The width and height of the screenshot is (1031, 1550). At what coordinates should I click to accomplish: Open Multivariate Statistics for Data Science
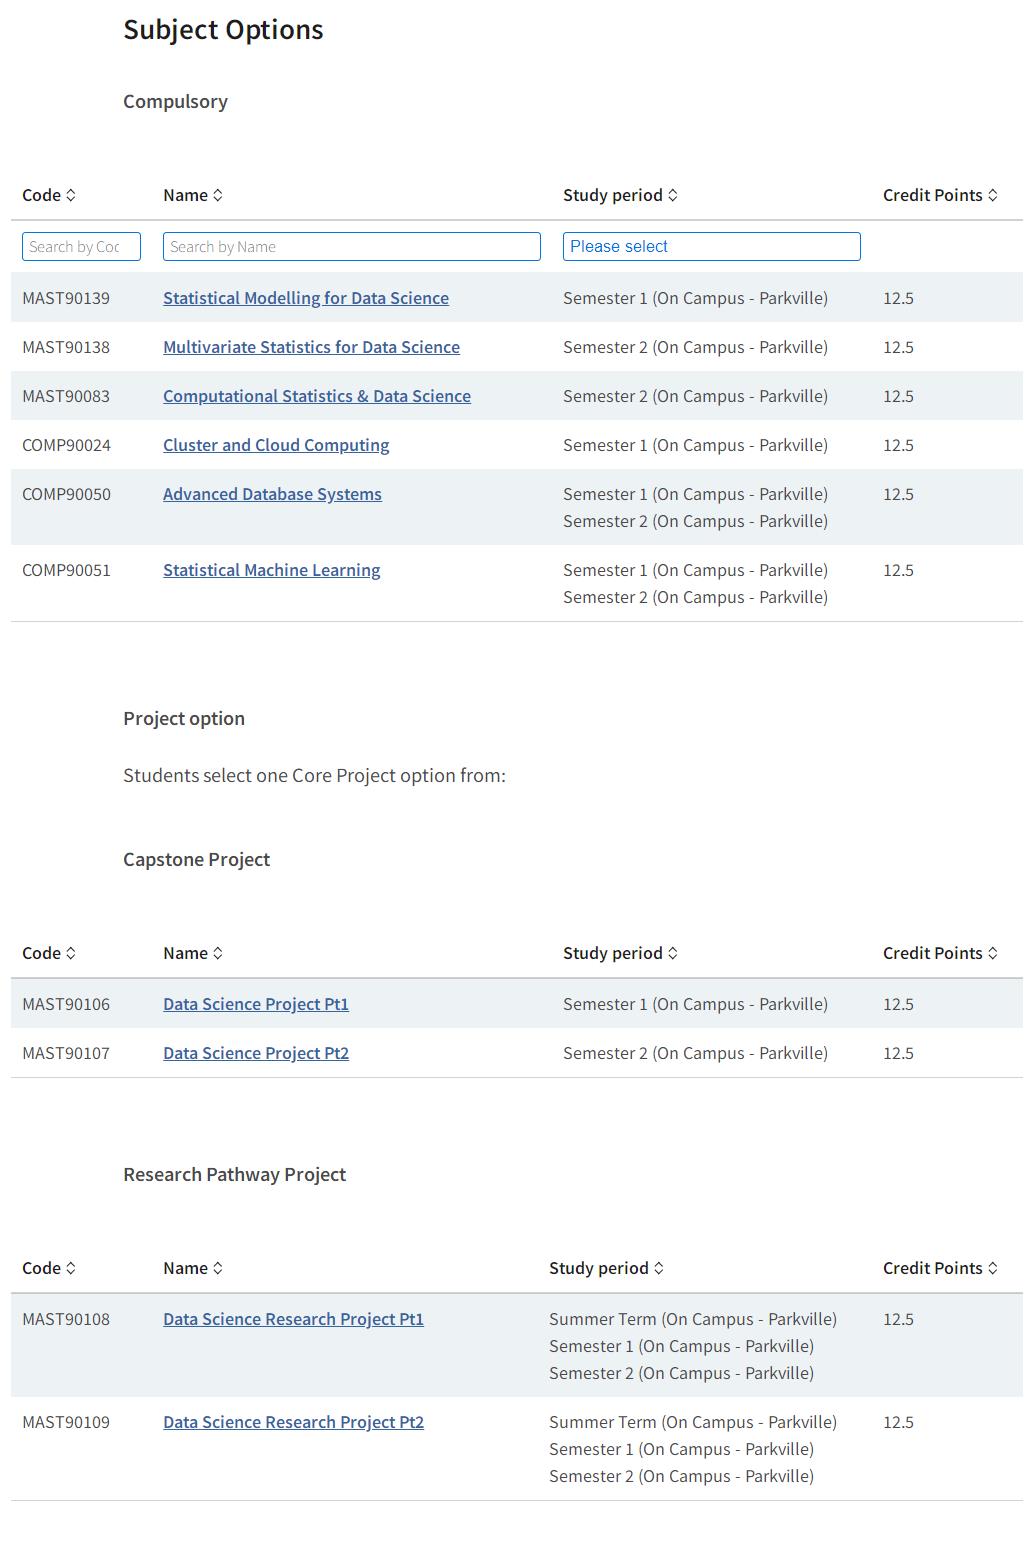311,347
